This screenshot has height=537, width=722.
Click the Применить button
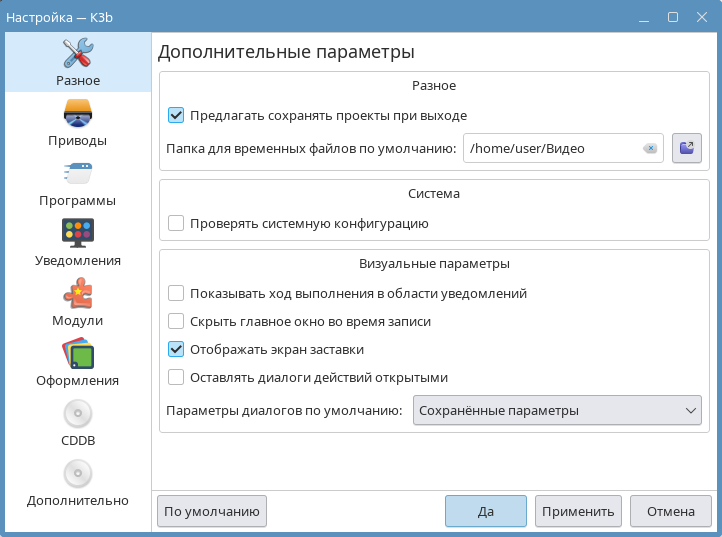tap(578, 511)
